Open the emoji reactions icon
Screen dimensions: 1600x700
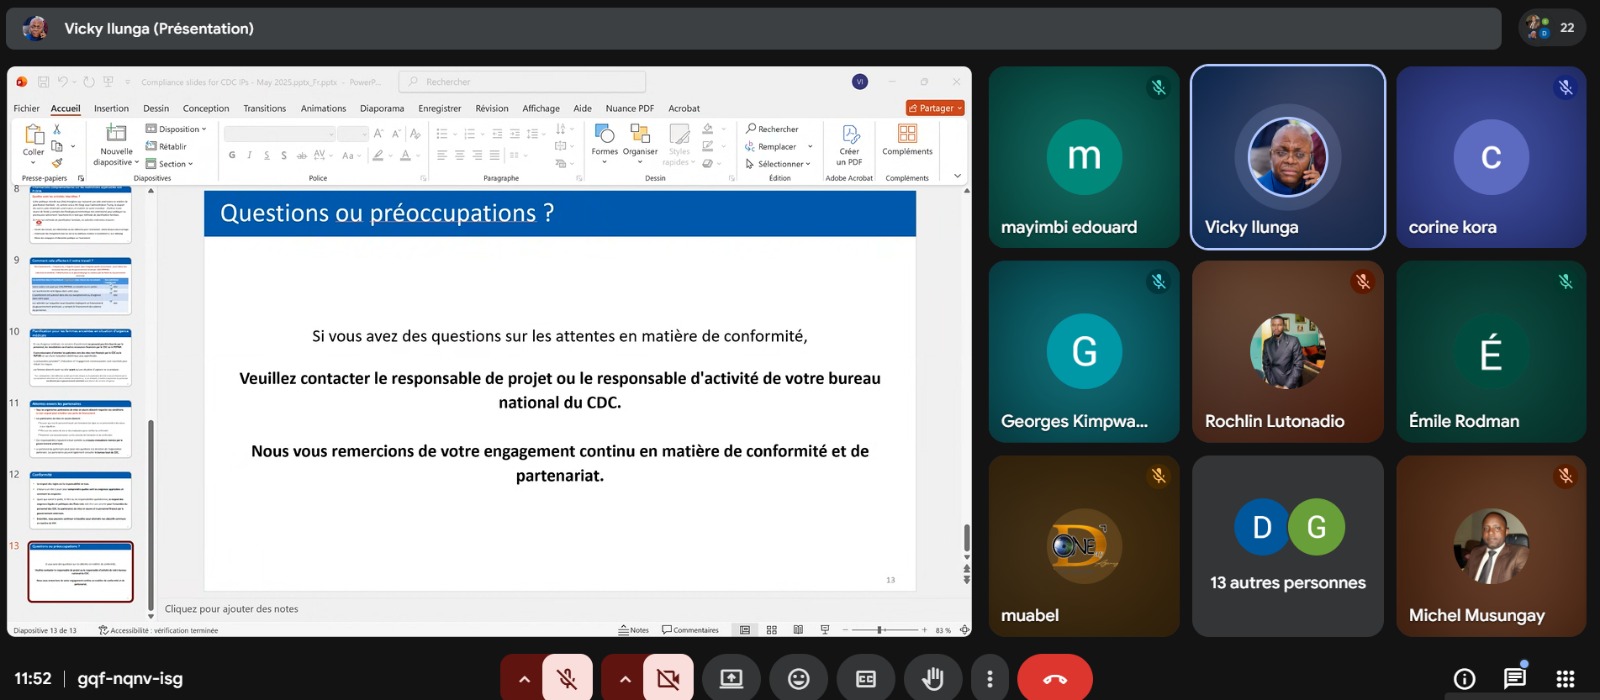pyautogui.click(x=799, y=679)
